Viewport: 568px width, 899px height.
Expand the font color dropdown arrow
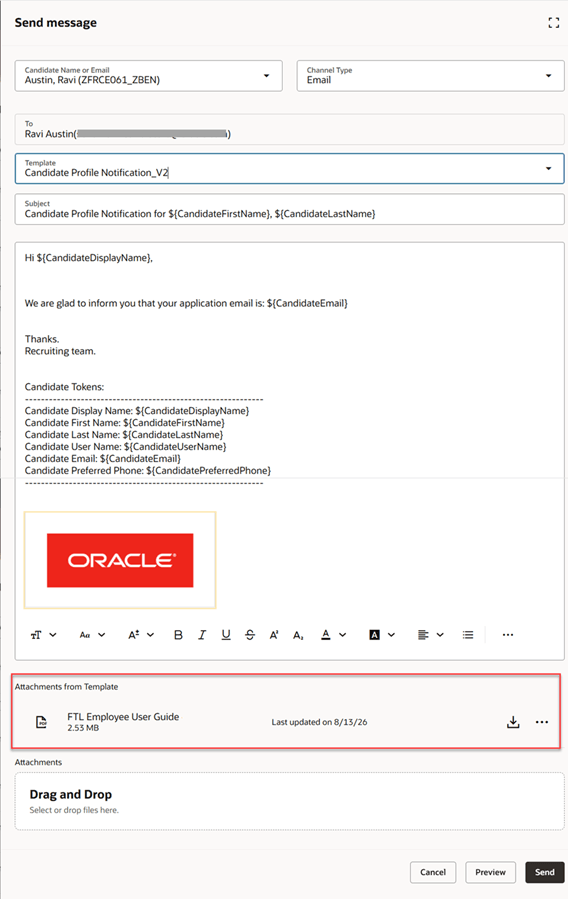coord(342,635)
